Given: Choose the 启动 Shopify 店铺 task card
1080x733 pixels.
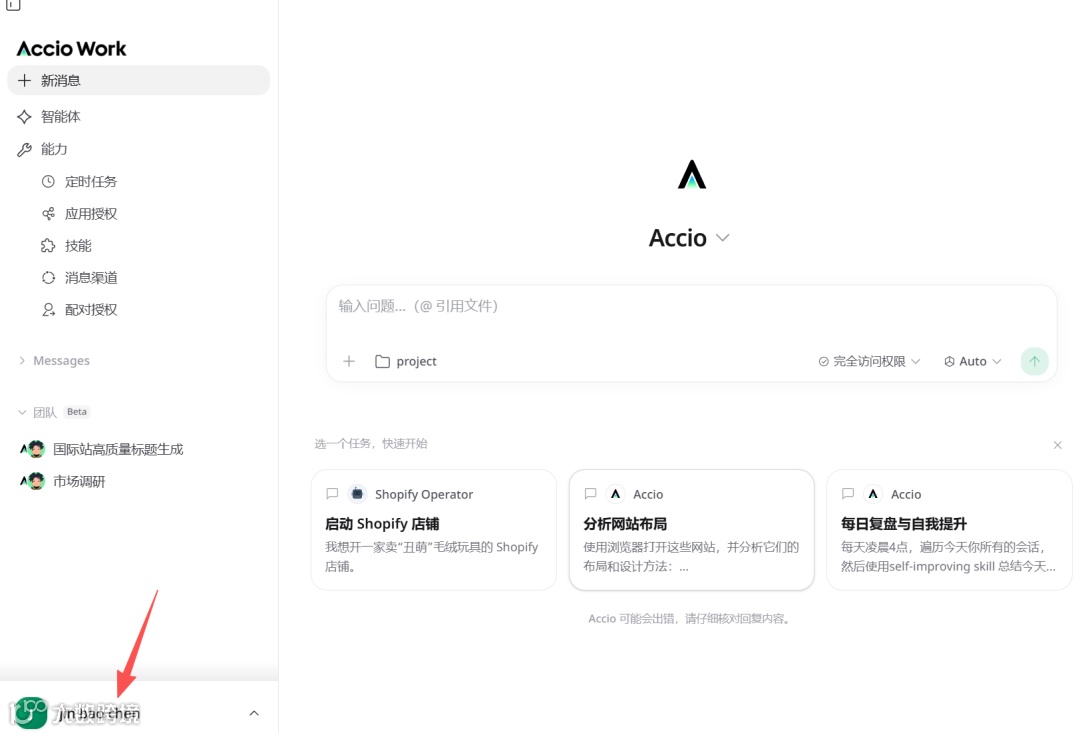Looking at the screenshot, I should point(433,530).
